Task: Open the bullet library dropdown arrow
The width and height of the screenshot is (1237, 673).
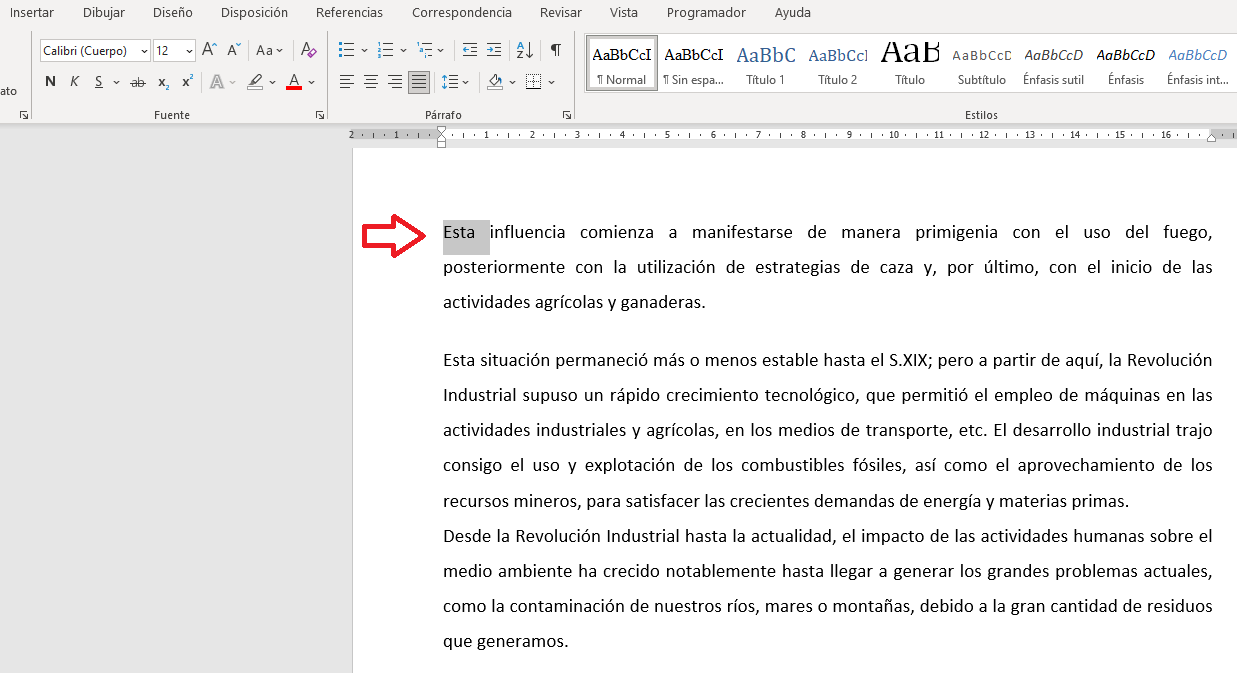Action: (x=364, y=50)
